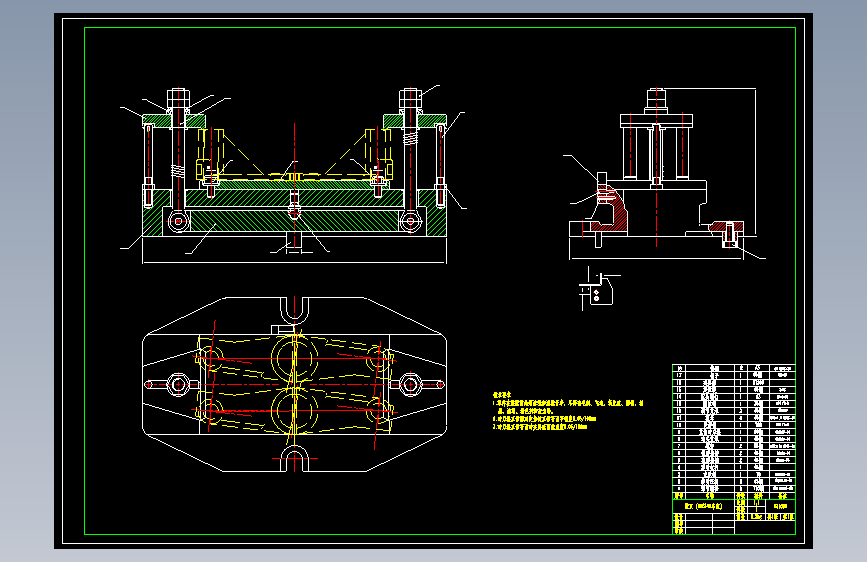The height and width of the screenshot is (562, 867).
Task: Pick the left hex nut in plan view
Action: (178, 384)
